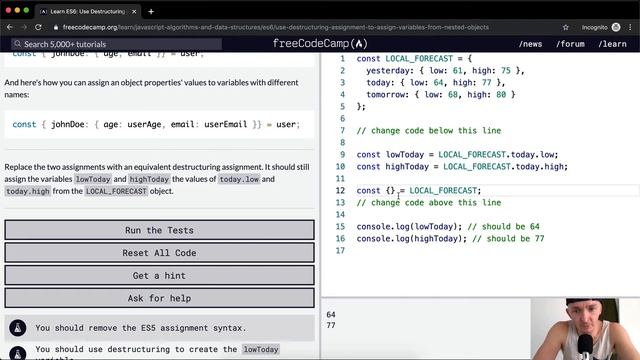Click the userAge destructuring example code
Image resolution: width=640 pixels, height=360 pixels.
[x=156, y=124]
